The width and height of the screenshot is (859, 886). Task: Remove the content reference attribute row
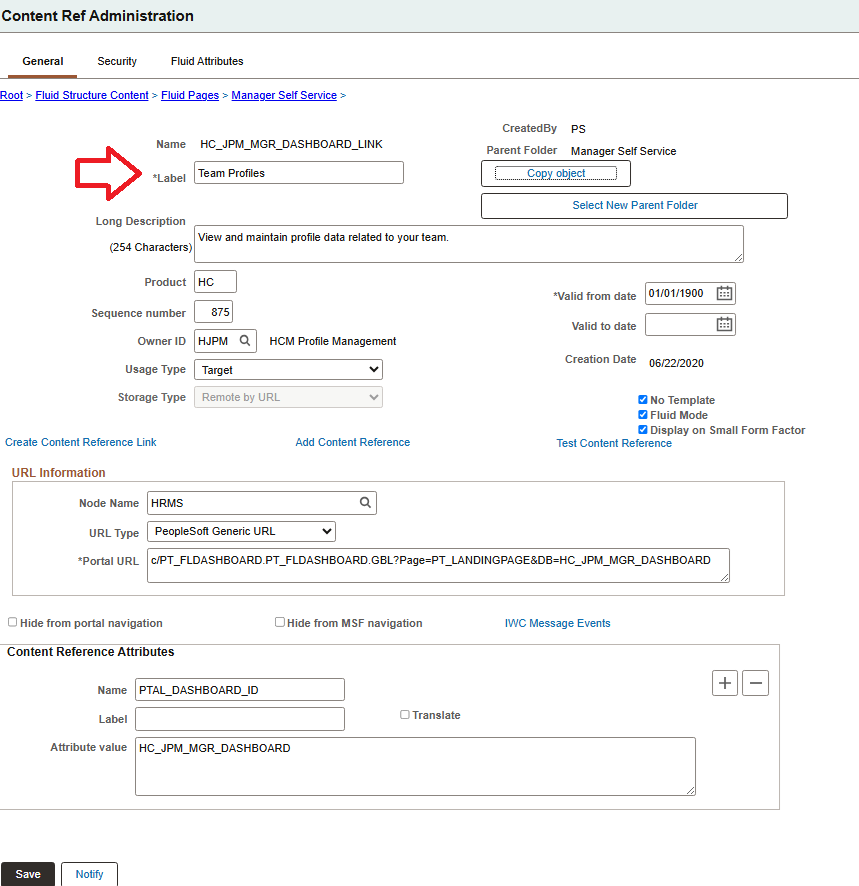755,683
